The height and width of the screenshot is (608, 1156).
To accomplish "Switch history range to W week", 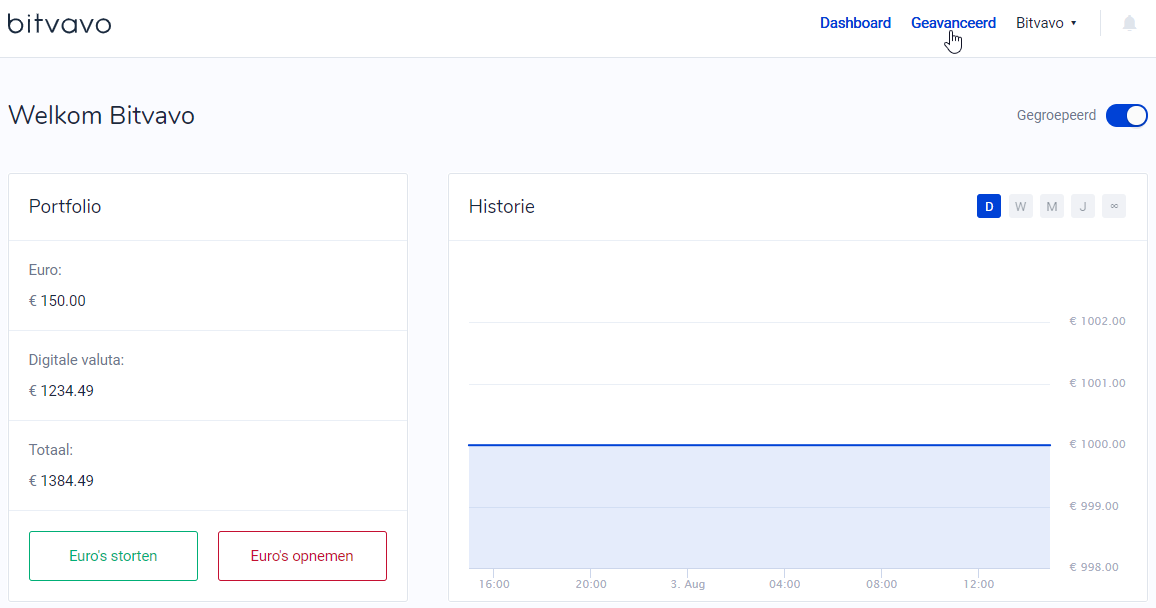I will 1020,206.
